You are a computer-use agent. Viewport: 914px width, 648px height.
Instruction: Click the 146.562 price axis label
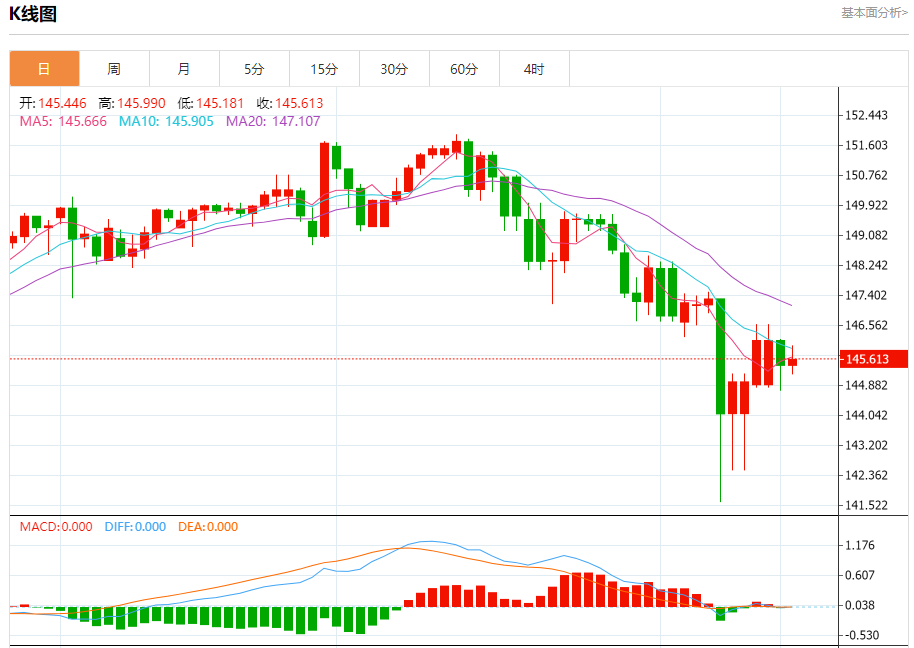pyautogui.click(x=866, y=325)
